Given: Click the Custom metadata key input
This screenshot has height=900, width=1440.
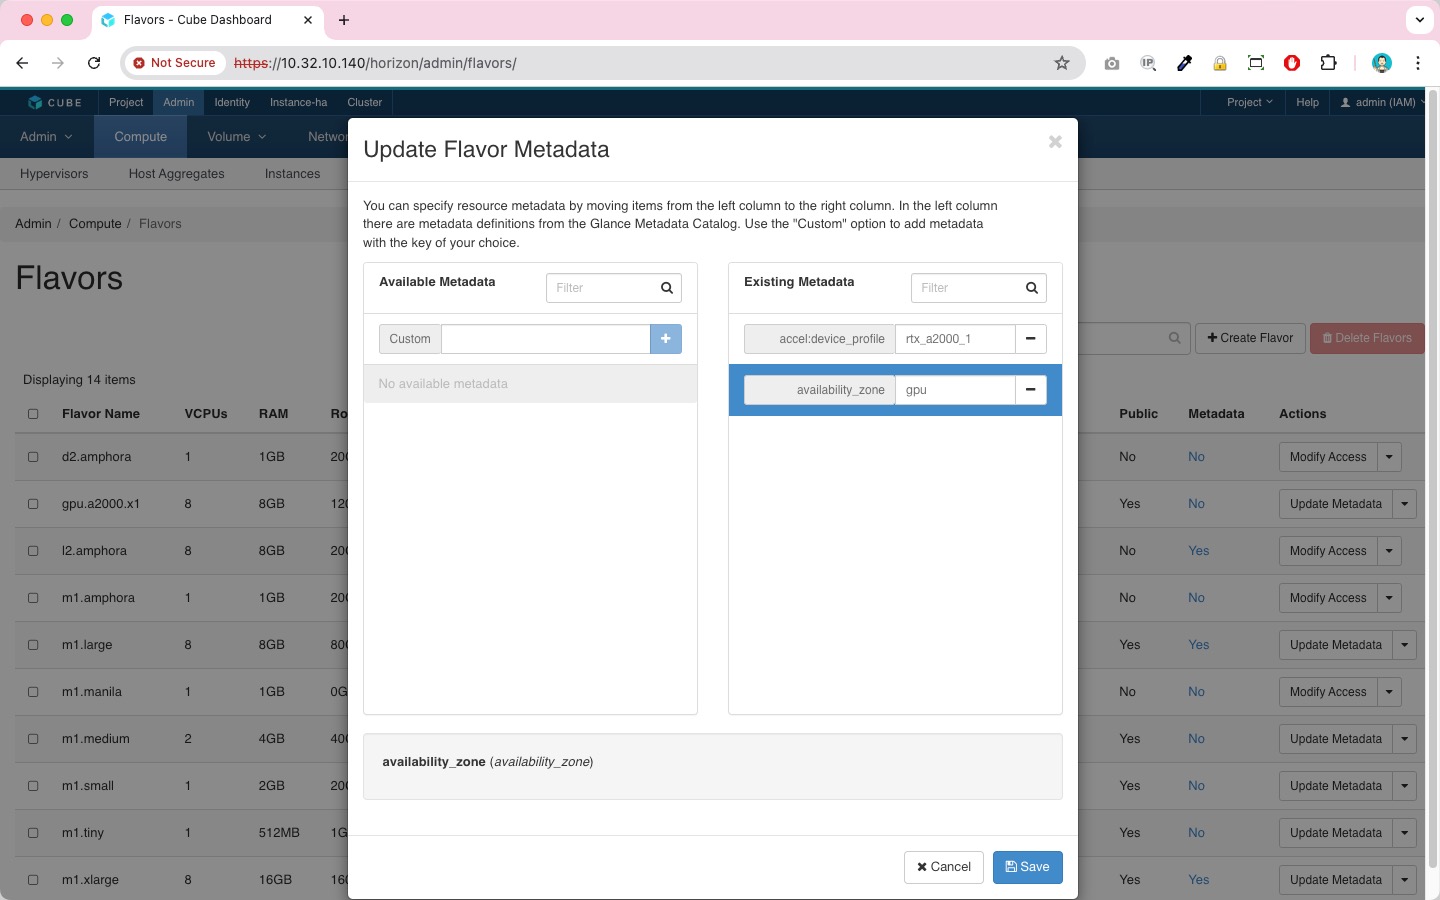Looking at the screenshot, I should [x=546, y=339].
